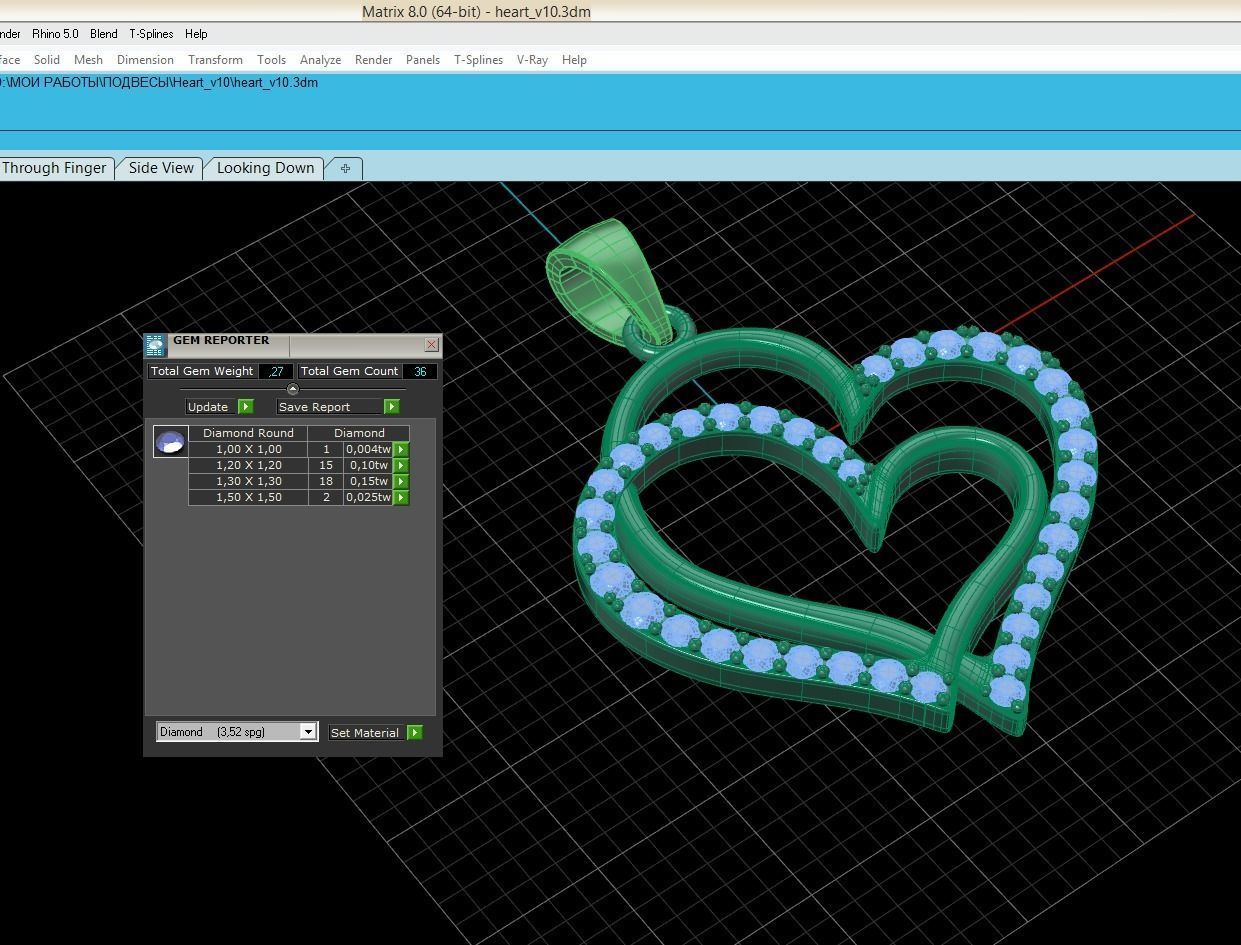
Task: Open the Dimension menu
Action: [x=145, y=60]
